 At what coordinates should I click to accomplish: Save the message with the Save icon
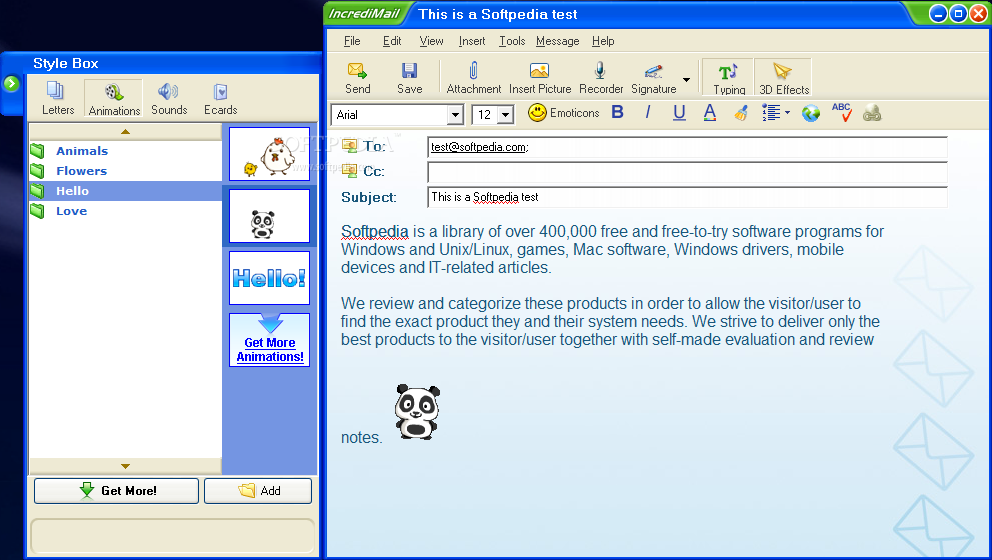pos(409,78)
